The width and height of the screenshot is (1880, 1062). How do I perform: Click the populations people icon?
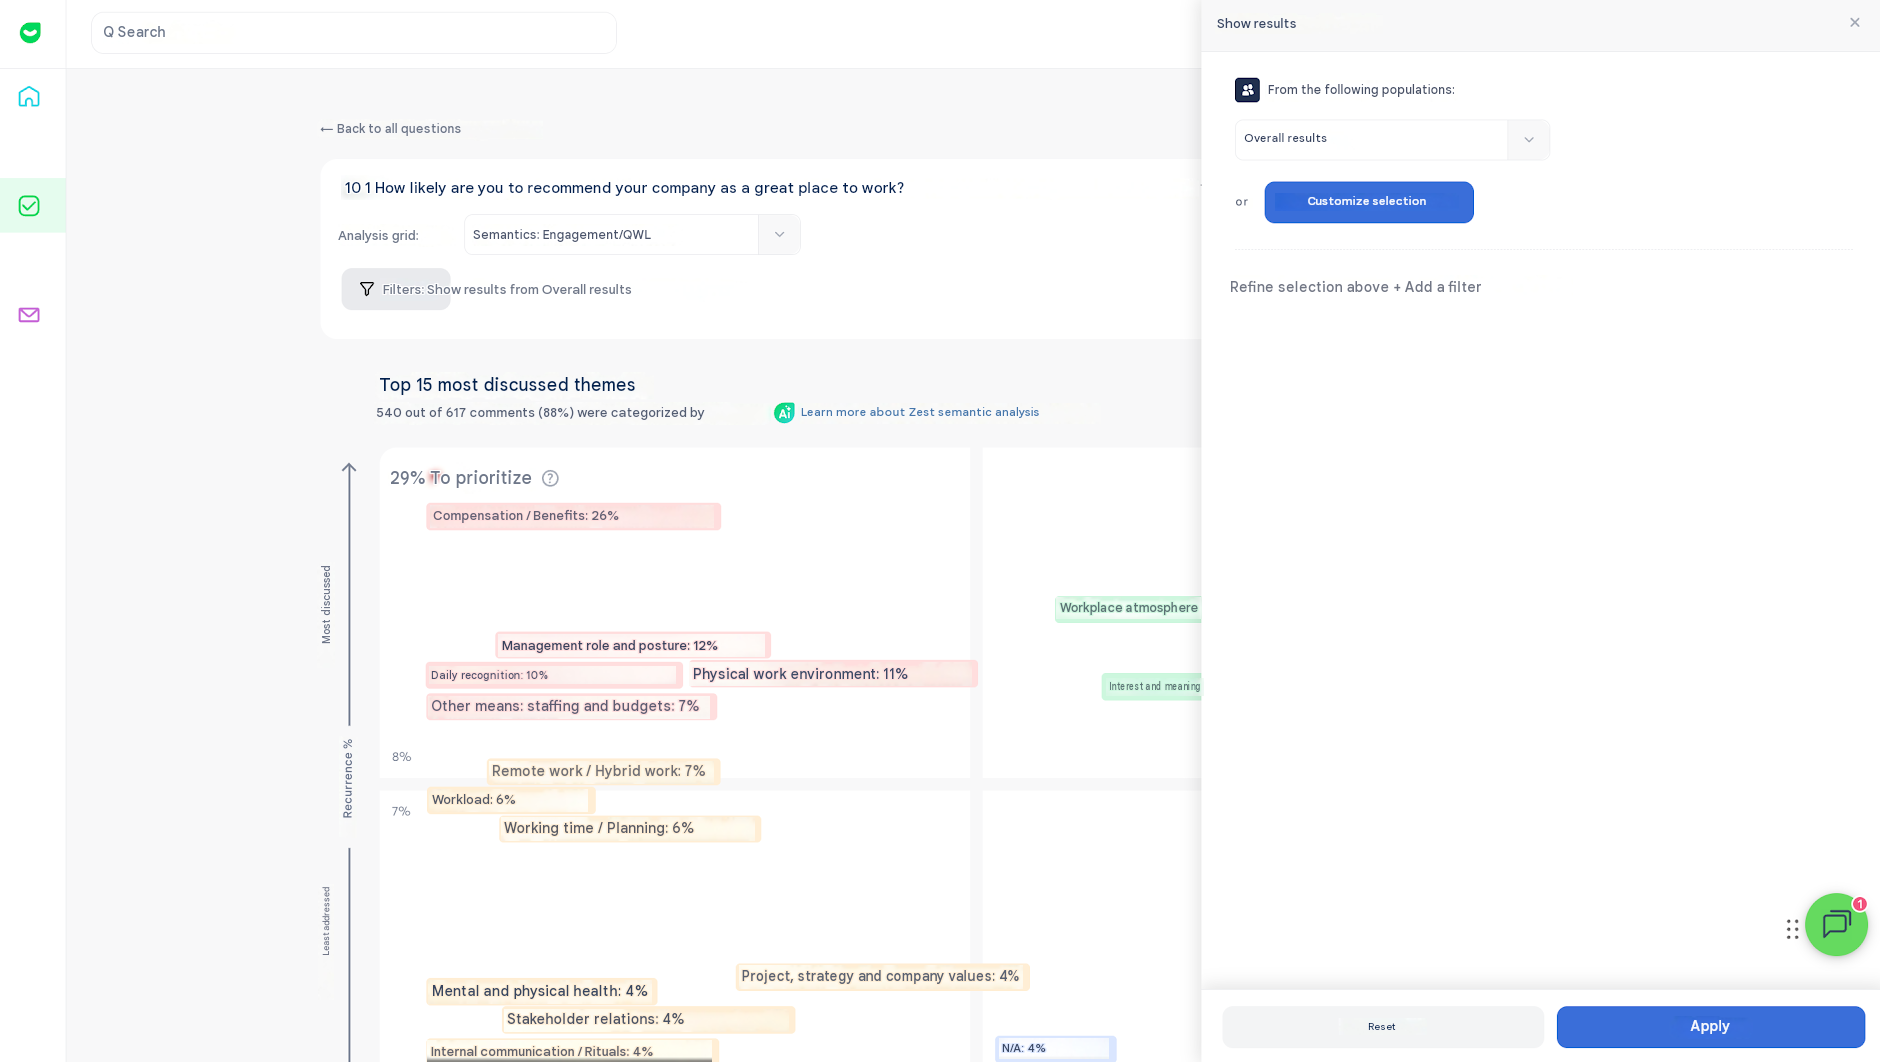pos(1247,90)
